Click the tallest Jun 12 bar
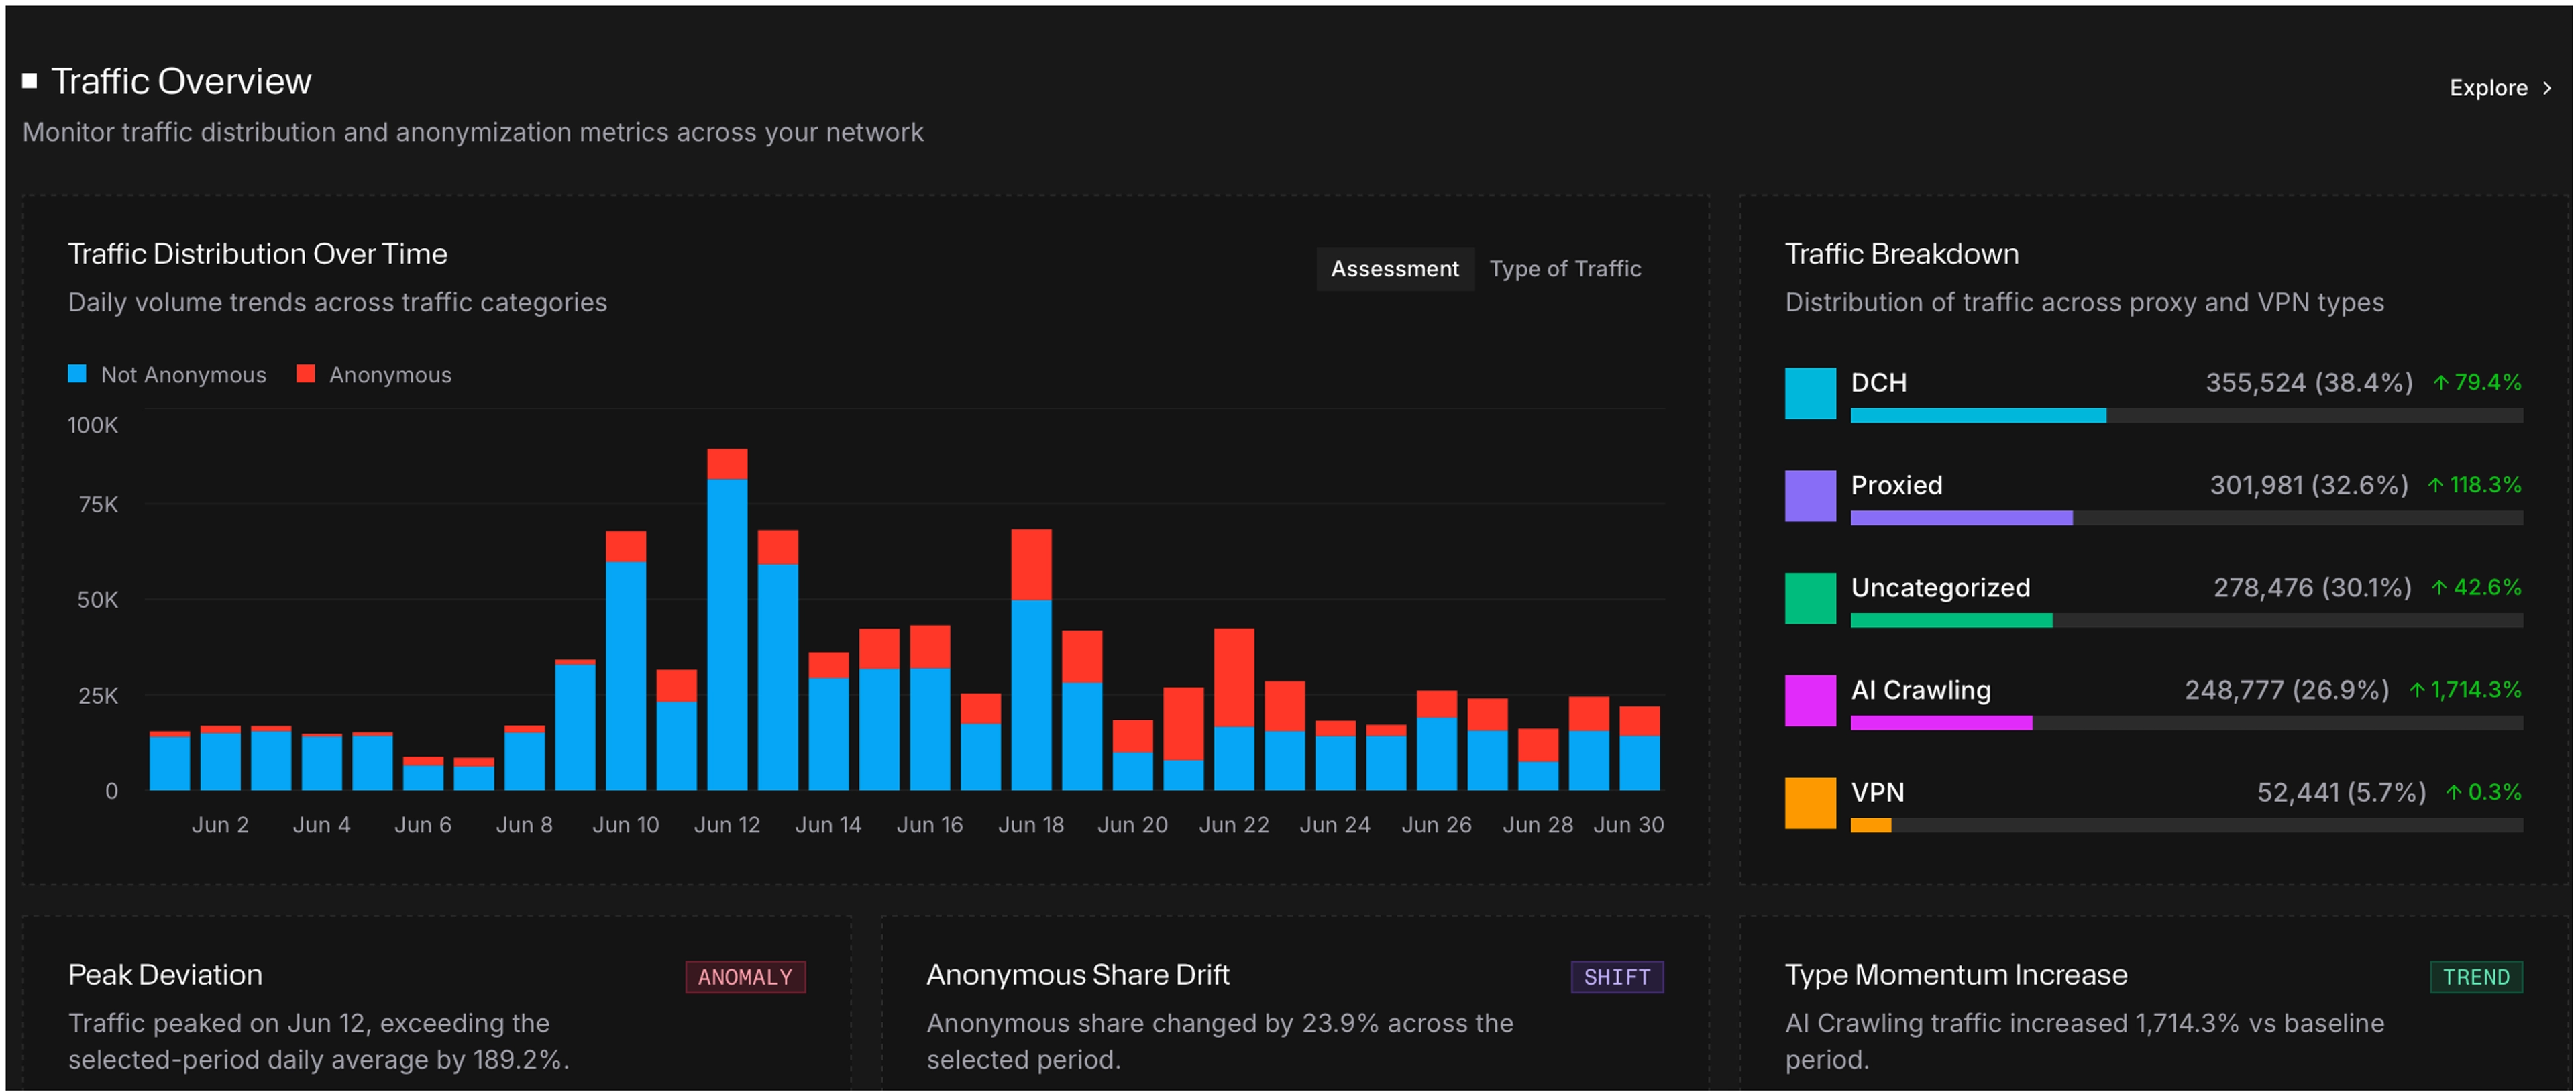Viewport: 2576px width, 1092px height. pos(727,620)
